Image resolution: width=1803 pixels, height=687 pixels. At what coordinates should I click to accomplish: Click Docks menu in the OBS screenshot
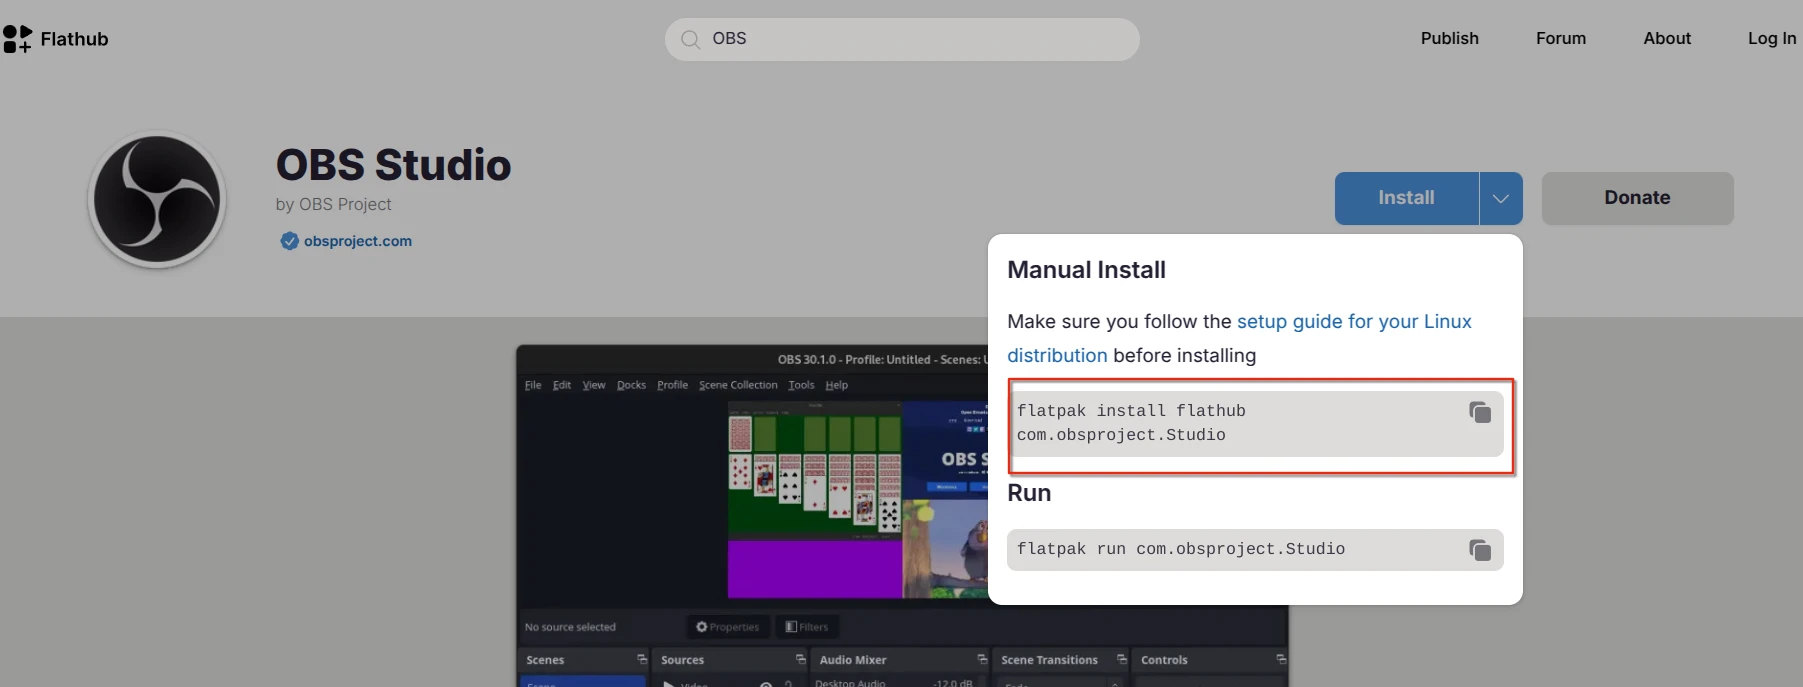click(x=631, y=385)
